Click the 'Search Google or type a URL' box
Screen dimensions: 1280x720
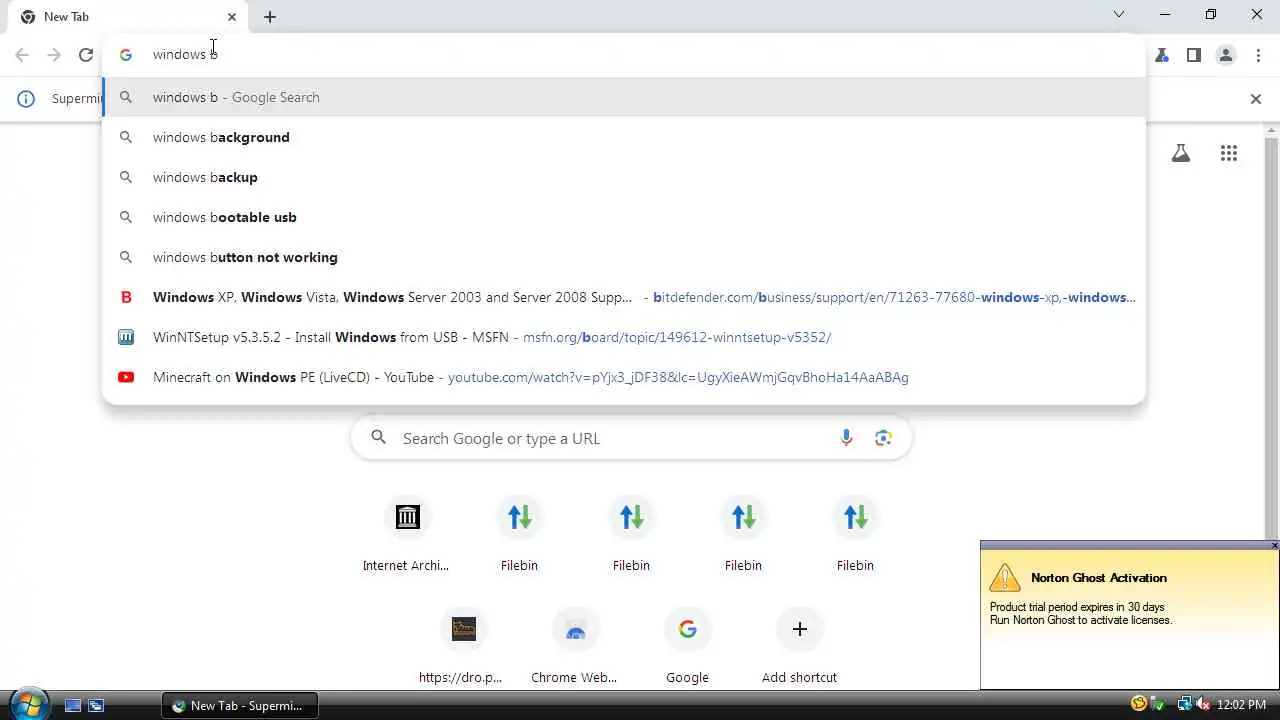(631, 438)
